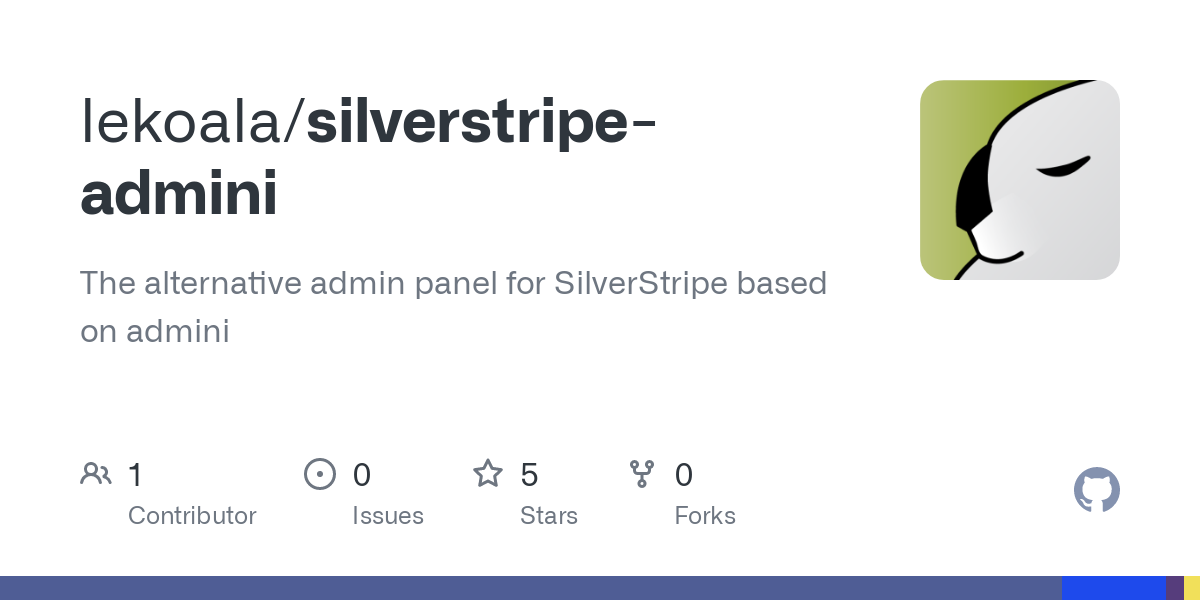This screenshot has height=600, width=1200.
Task: Click the repository description text
Action: 453,307
